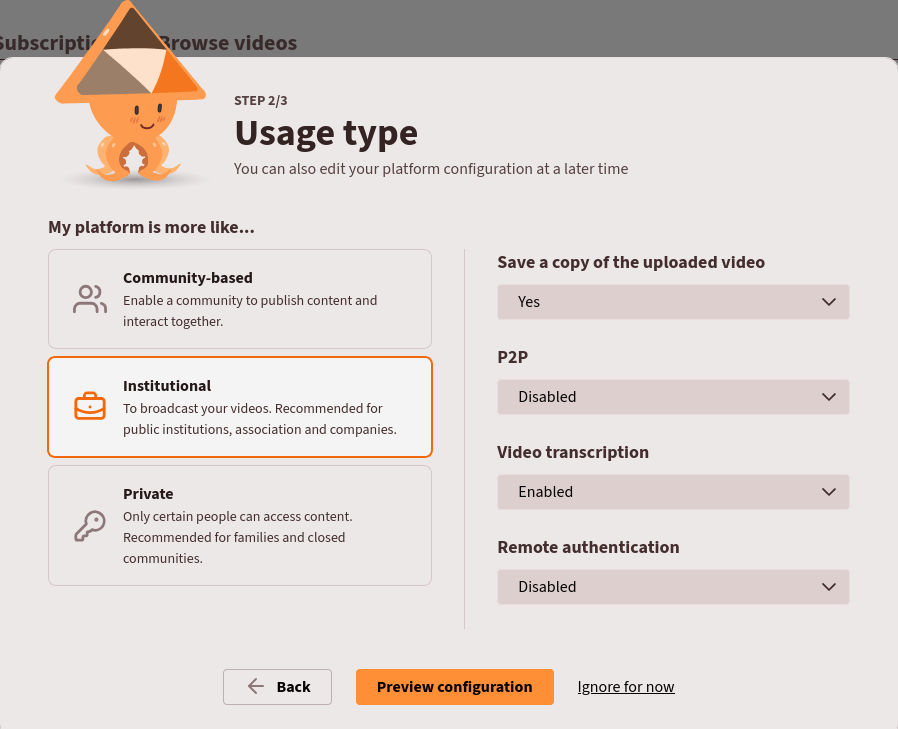Click the Institutional briefcase icon

(89, 406)
